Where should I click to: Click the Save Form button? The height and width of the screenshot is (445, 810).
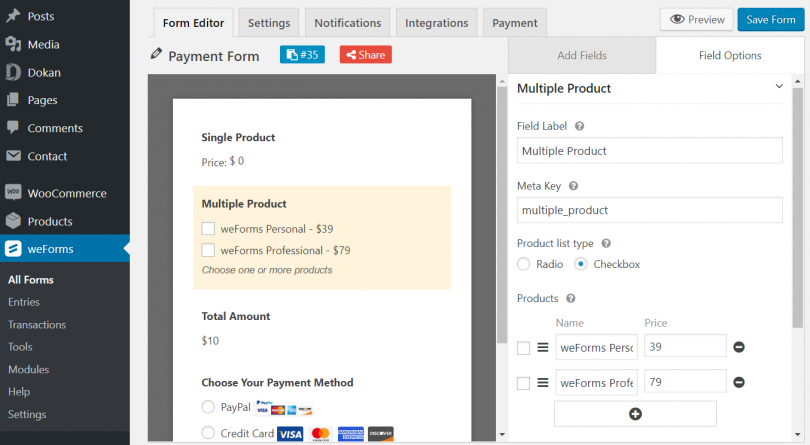pyautogui.click(x=771, y=20)
